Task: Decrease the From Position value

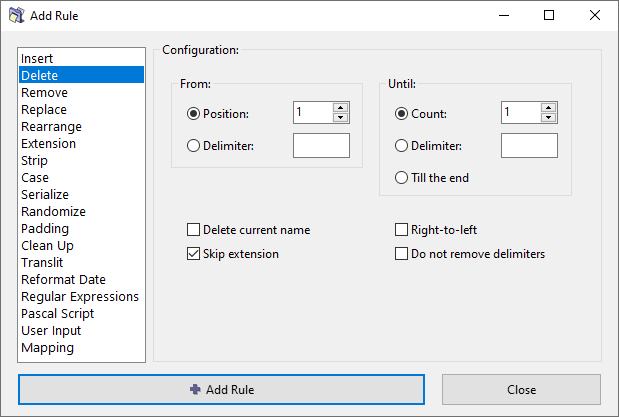Action: click(x=341, y=118)
